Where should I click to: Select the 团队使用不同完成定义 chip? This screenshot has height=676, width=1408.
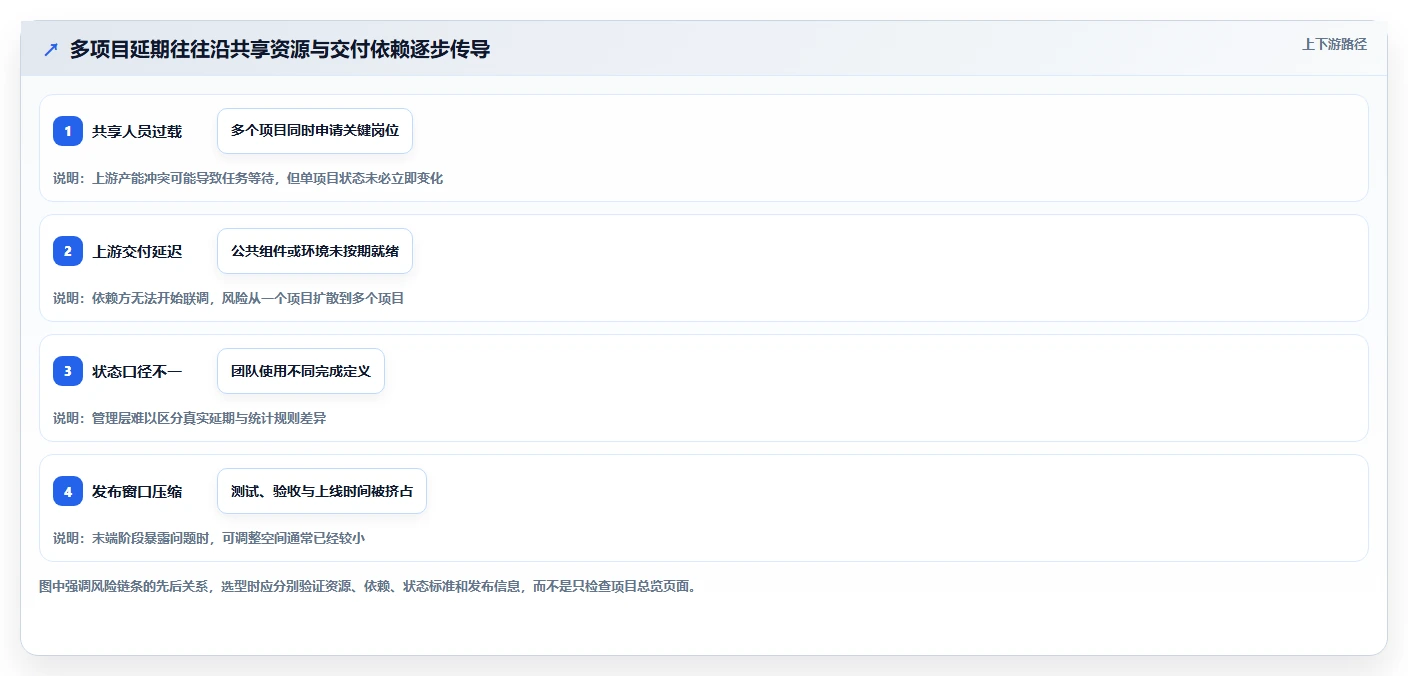[x=301, y=371]
